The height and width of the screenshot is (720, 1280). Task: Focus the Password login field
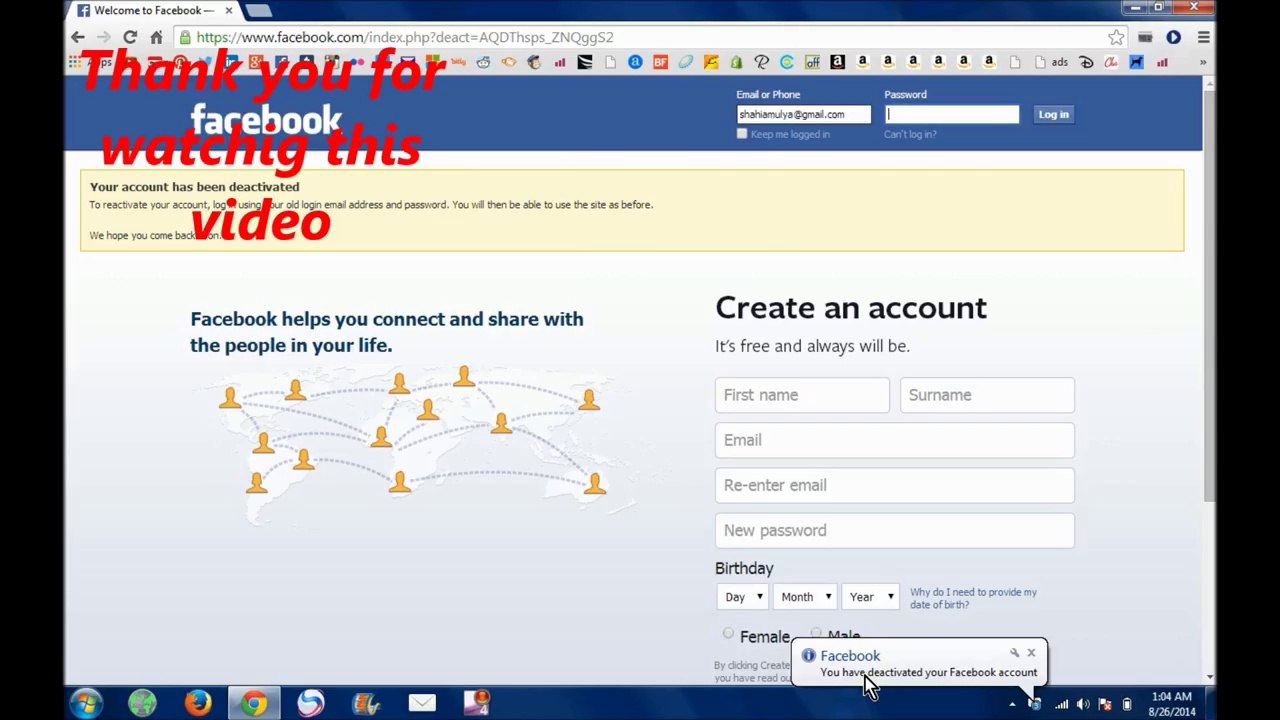click(951, 114)
